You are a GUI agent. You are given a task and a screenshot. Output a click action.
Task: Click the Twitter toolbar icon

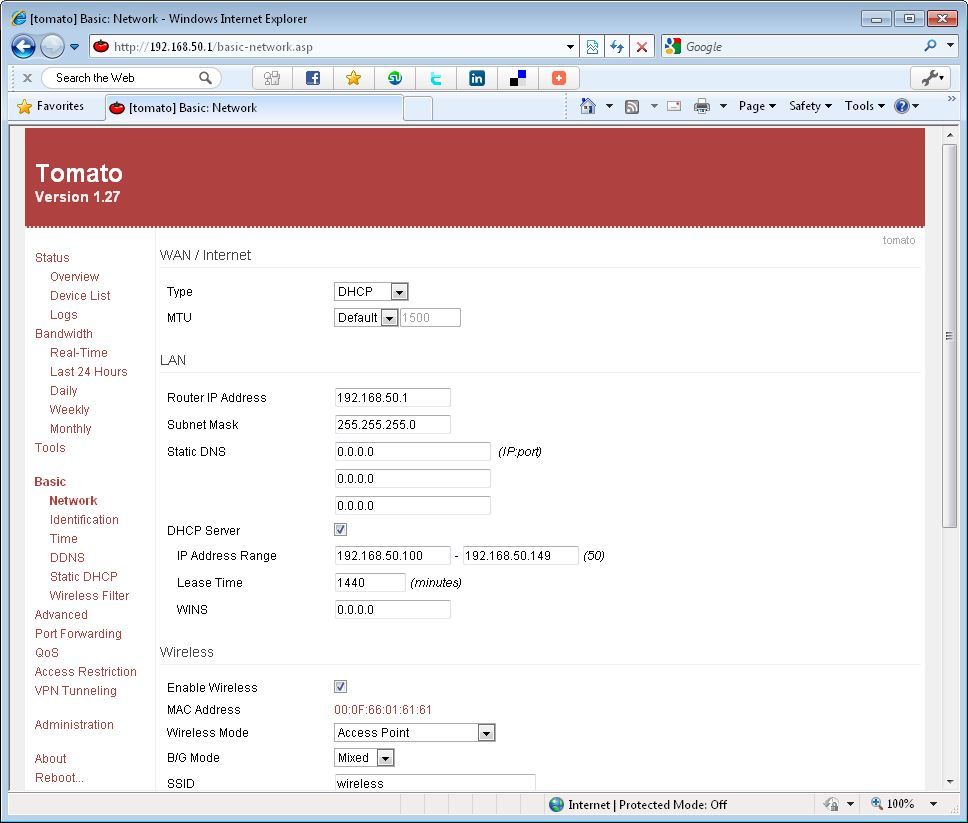coord(436,78)
